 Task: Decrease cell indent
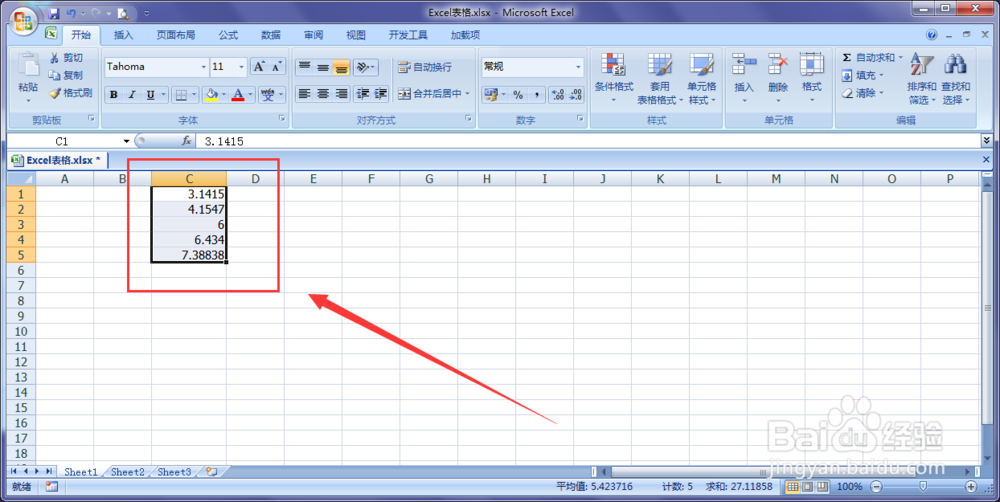(363, 94)
